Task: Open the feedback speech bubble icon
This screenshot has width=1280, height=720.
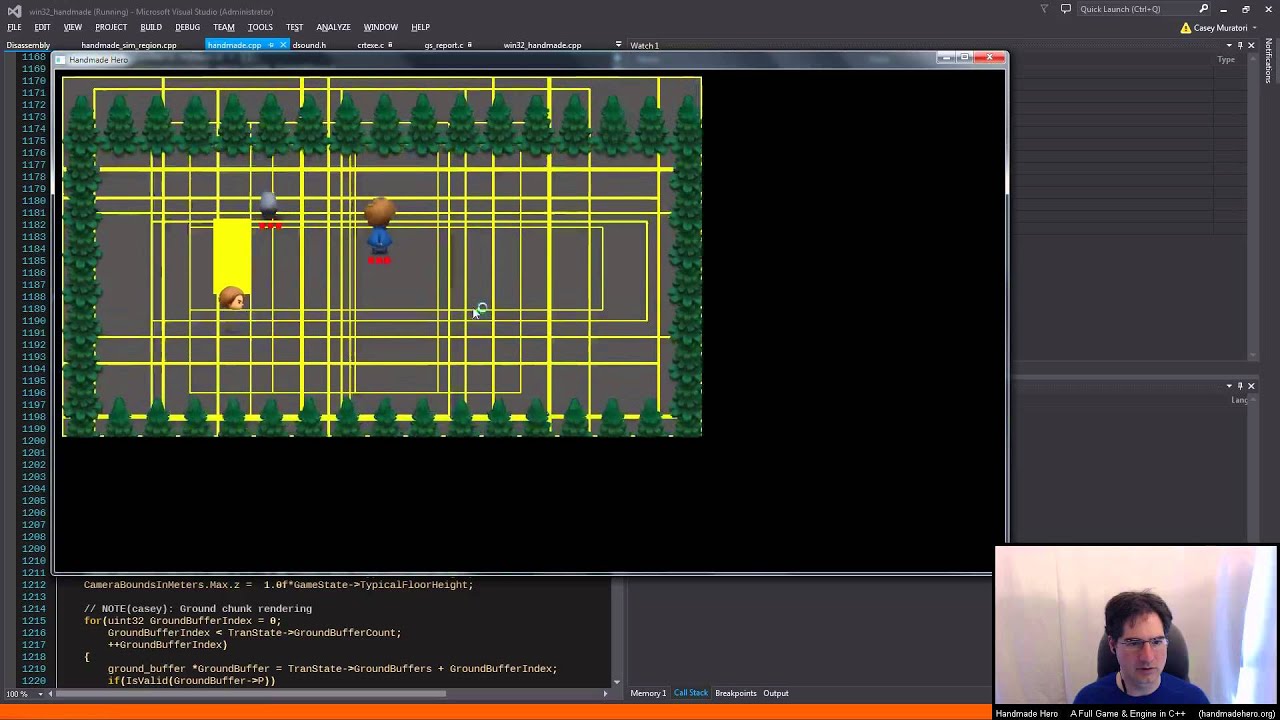Action: pyautogui.click(x=1066, y=9)
